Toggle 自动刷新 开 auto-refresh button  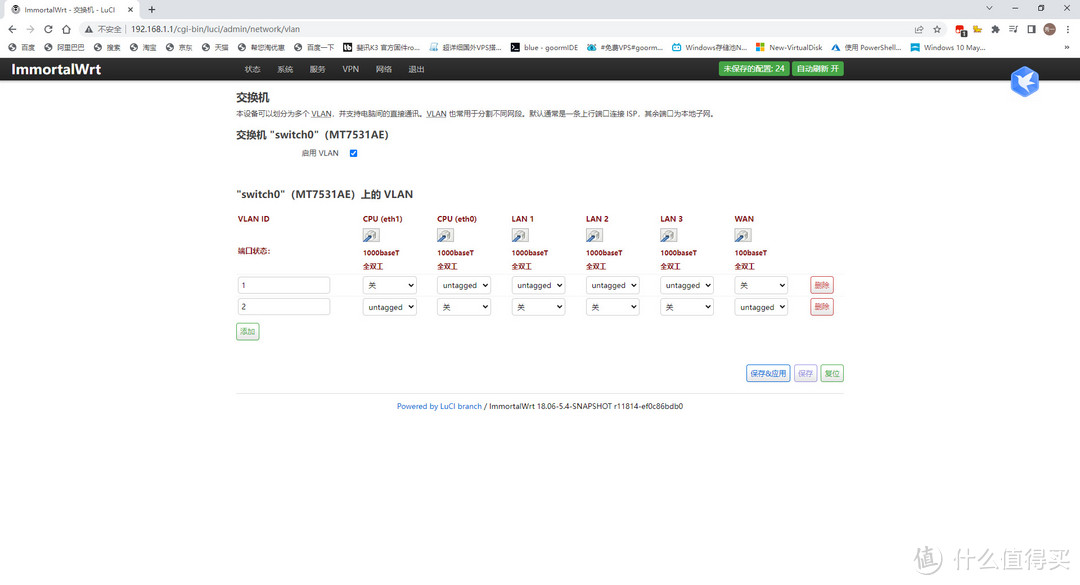[x=817, y=69]
